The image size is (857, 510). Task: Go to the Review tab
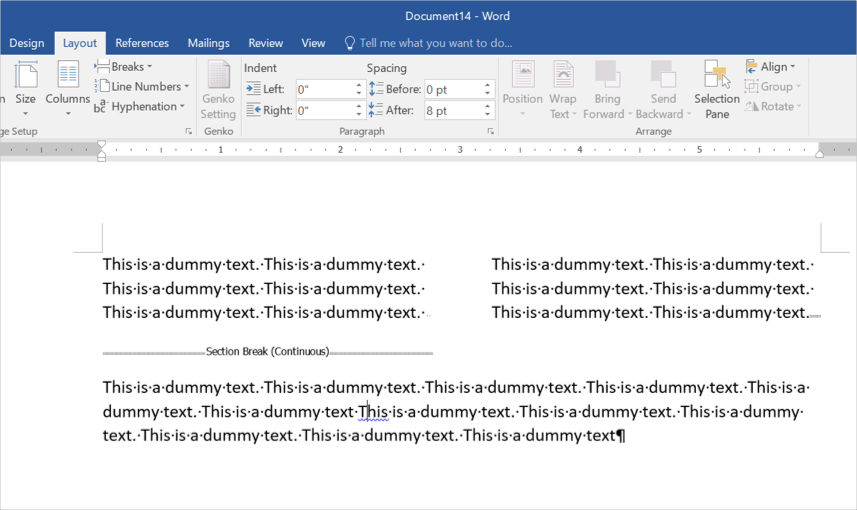tap(265, 43)
